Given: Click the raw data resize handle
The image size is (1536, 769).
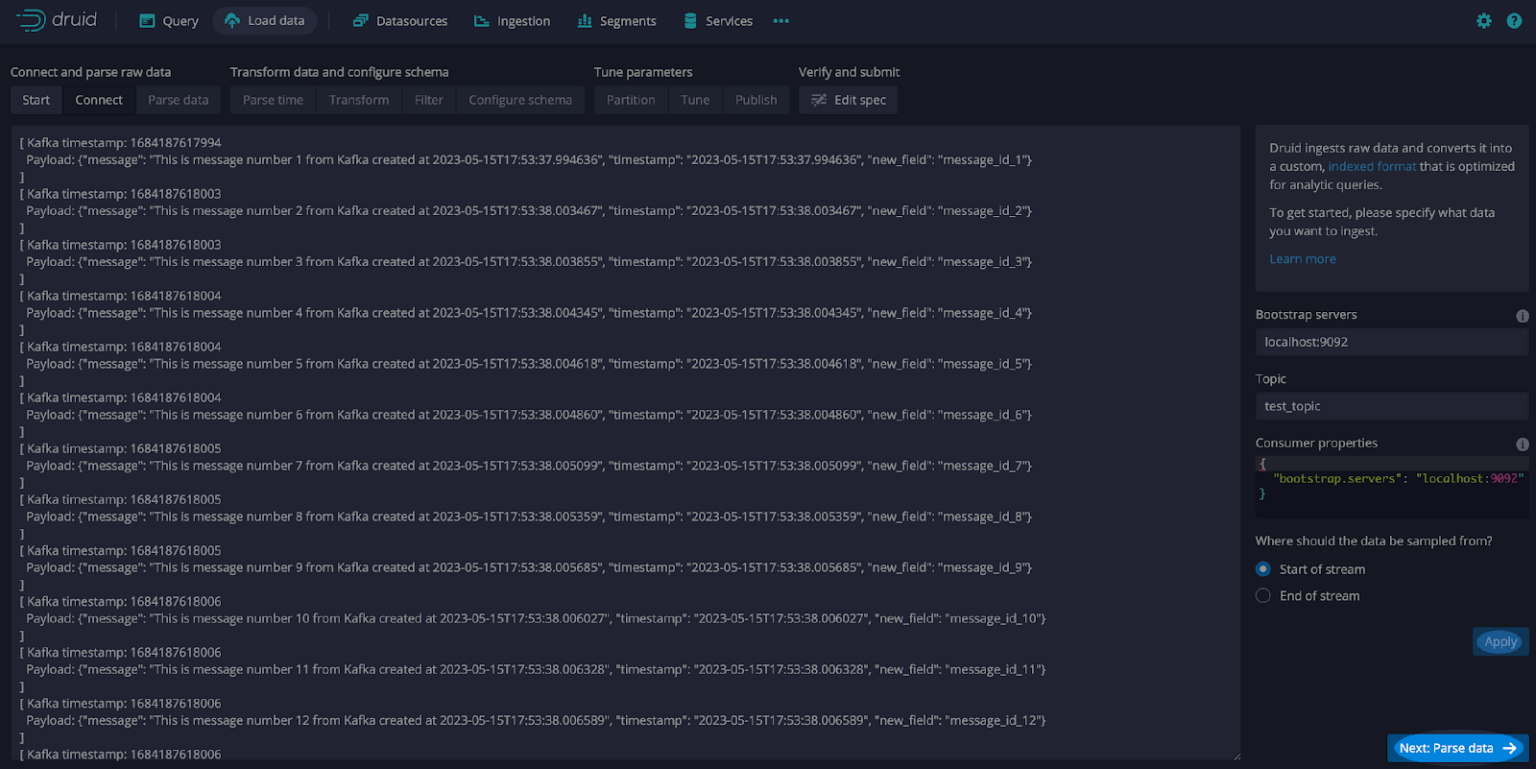Looking at the screenshot, I should 1235,755.
